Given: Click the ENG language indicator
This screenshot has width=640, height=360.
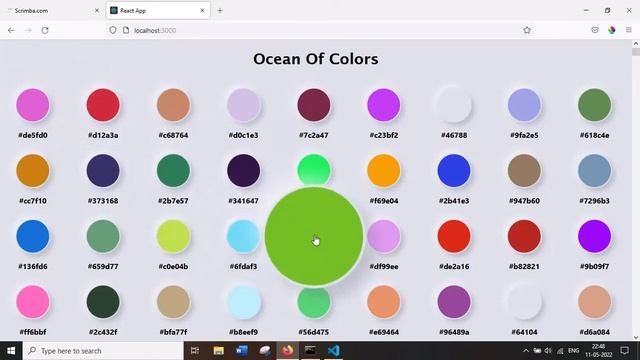Looking at the screenshot, I should (573, 351).
